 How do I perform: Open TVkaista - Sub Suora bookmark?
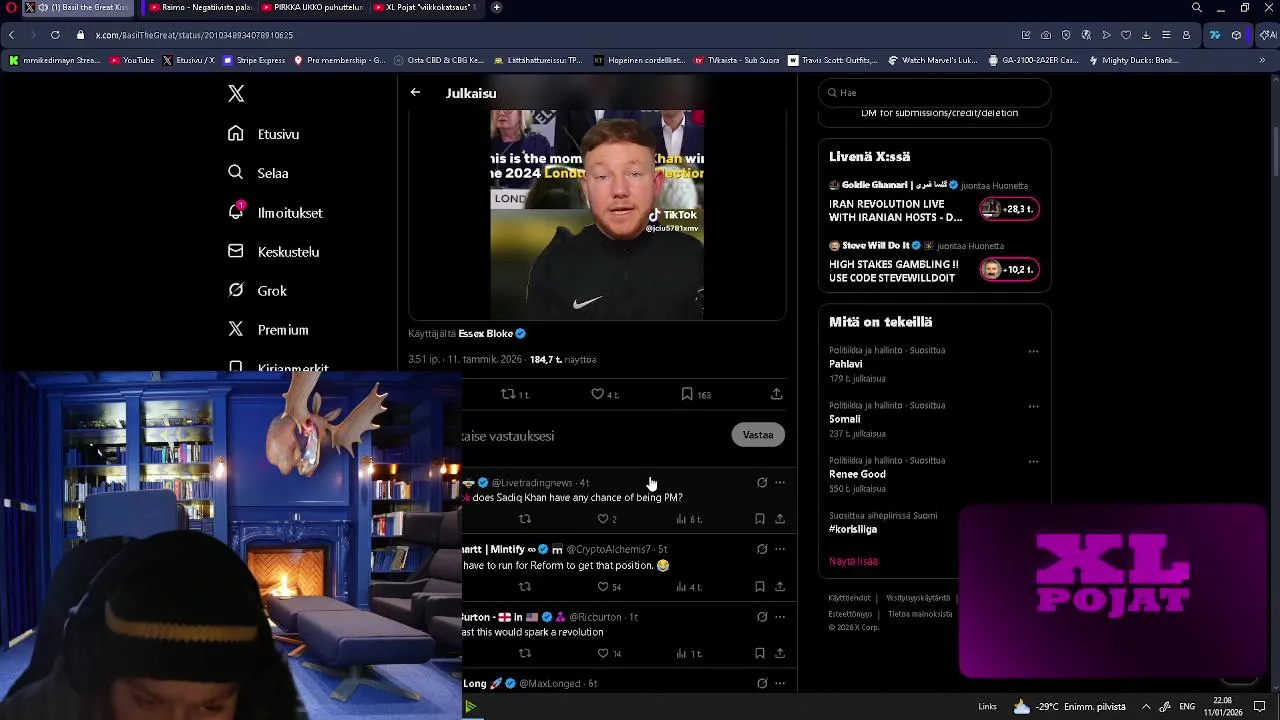(736, 60)
